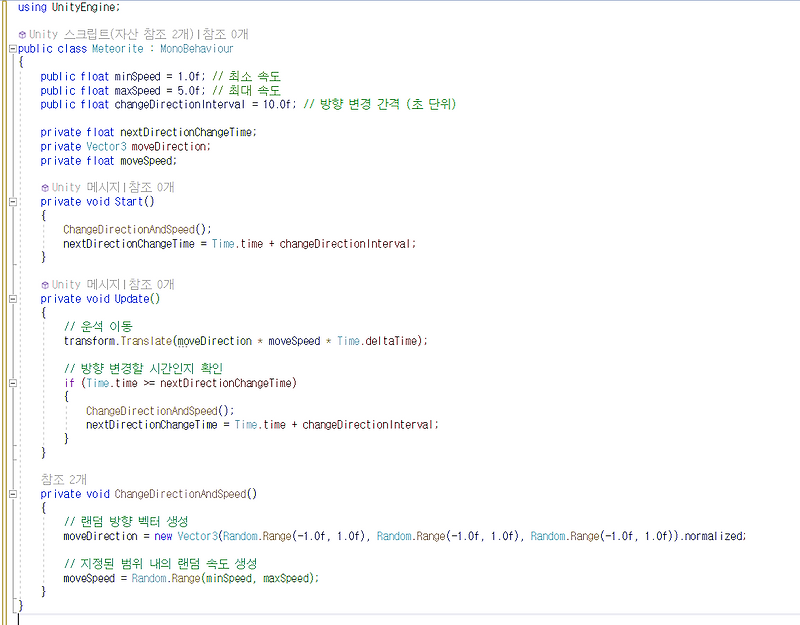
Task: Click Unity script icon above the class declaration
Action: 22,35
